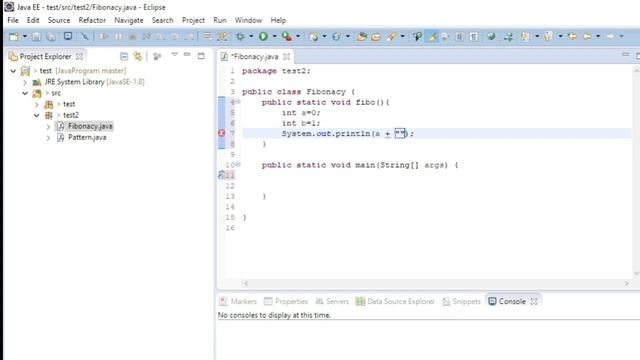Click the Save All toolbar icon

click(51, 37)
